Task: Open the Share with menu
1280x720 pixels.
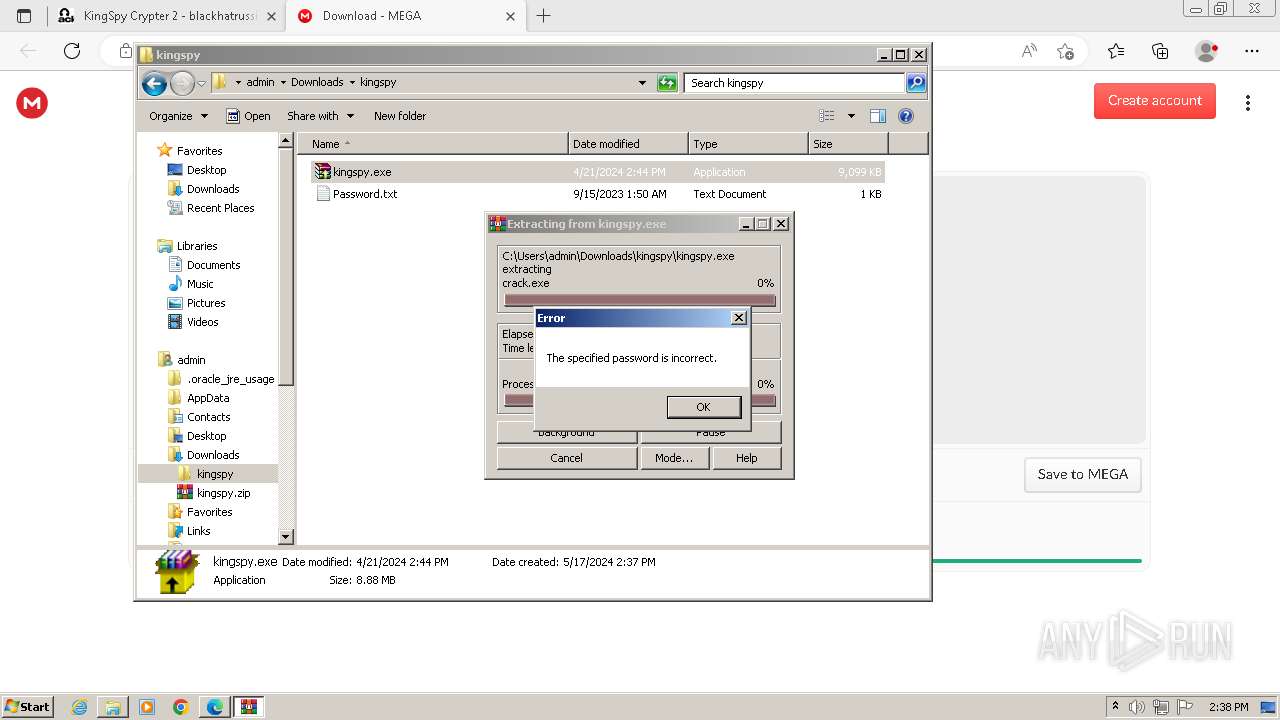Action: click(319, 116)
